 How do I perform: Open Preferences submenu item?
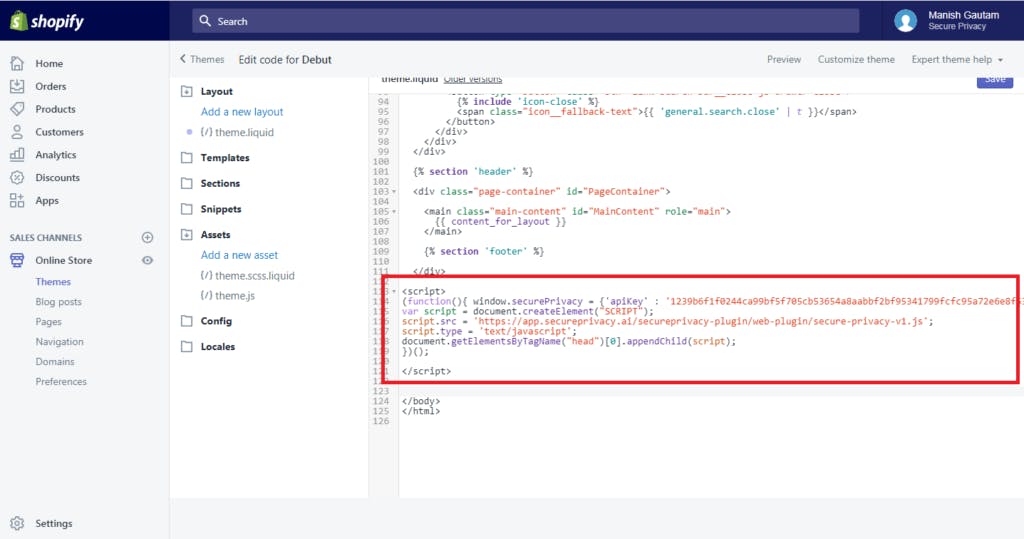pyautogui.click(x=61, y=382)
